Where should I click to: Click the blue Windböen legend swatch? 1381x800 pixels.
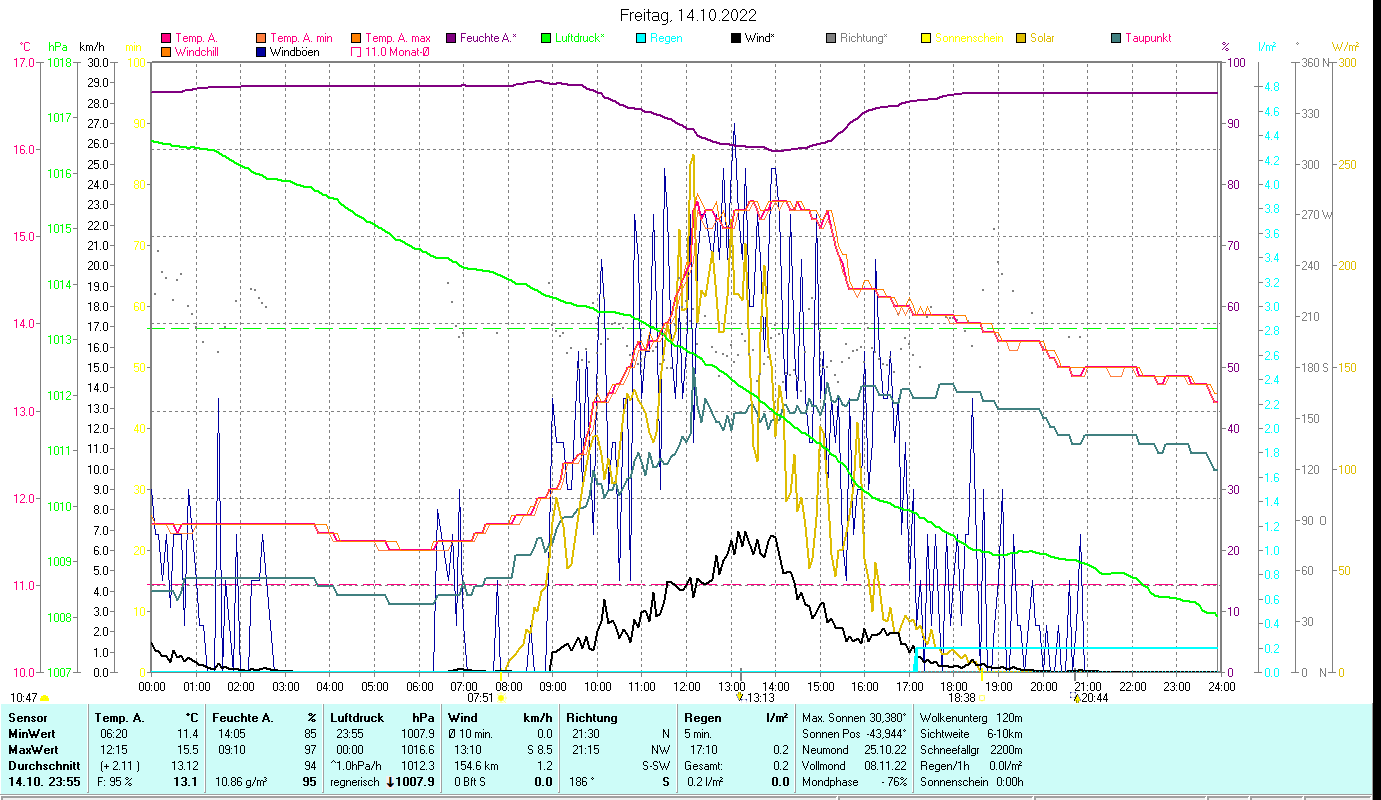261,51
